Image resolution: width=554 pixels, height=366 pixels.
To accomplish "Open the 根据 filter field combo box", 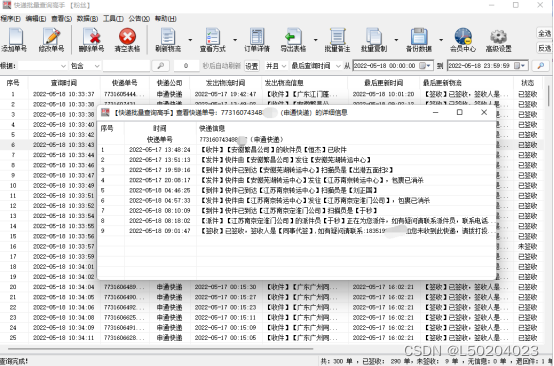I will pyautogui.click(x=42, y=66).
